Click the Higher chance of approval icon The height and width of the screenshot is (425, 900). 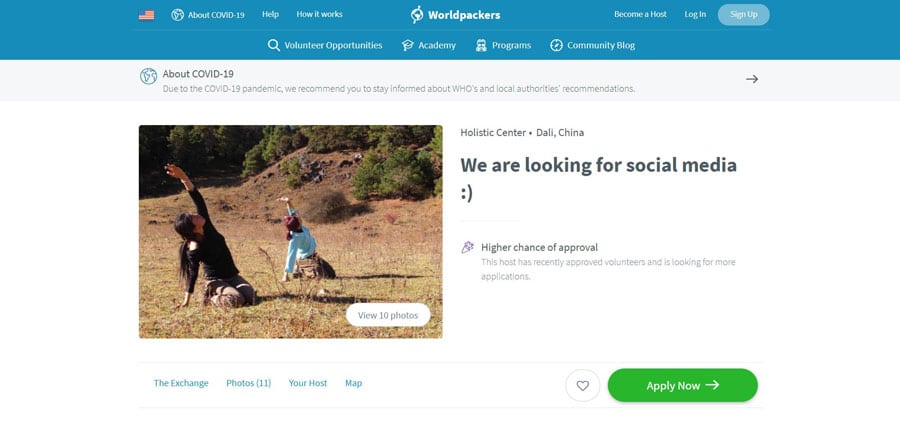468,248
